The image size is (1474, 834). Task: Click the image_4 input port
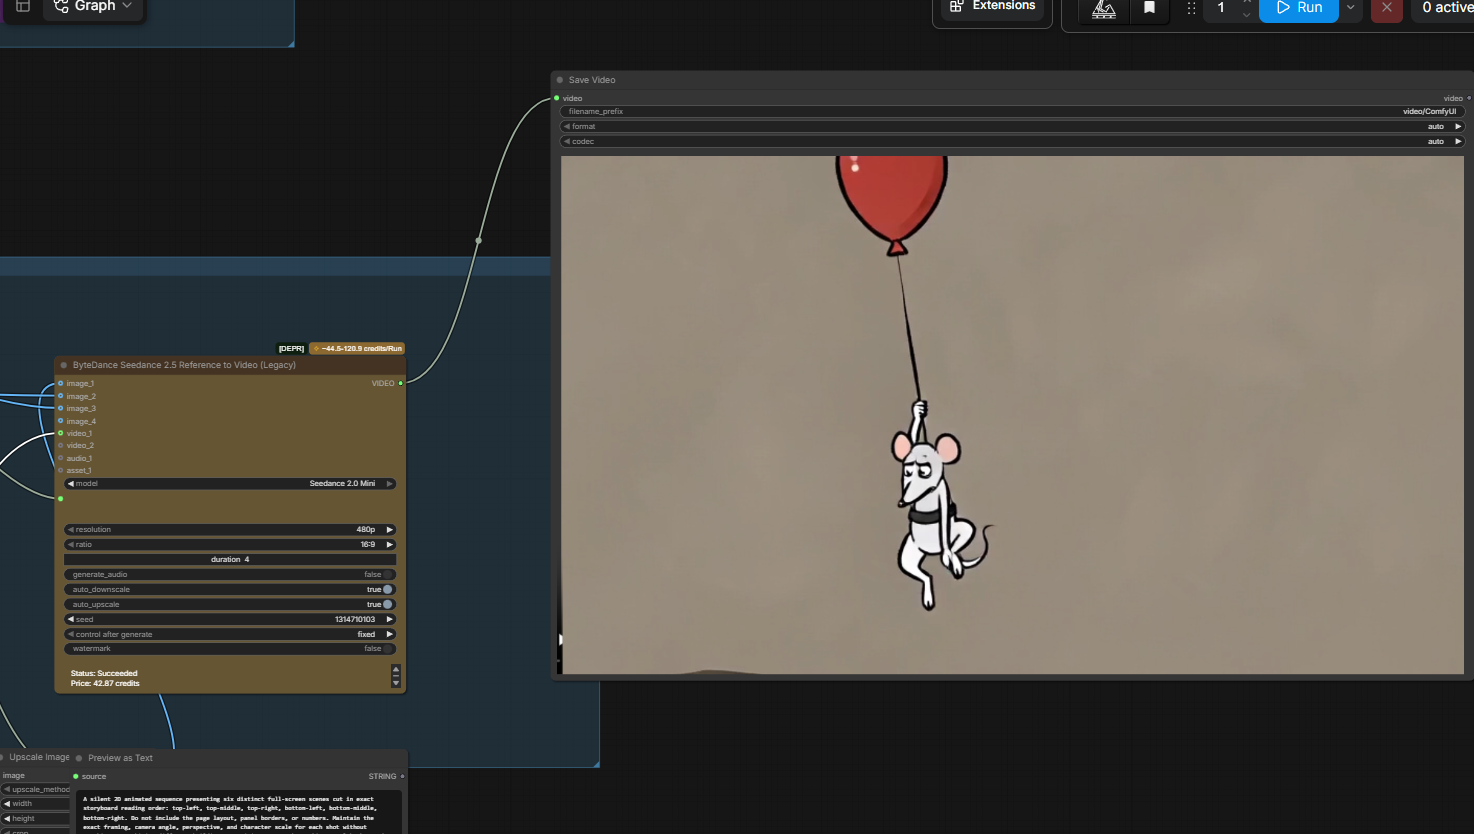(x=61, y=421)
